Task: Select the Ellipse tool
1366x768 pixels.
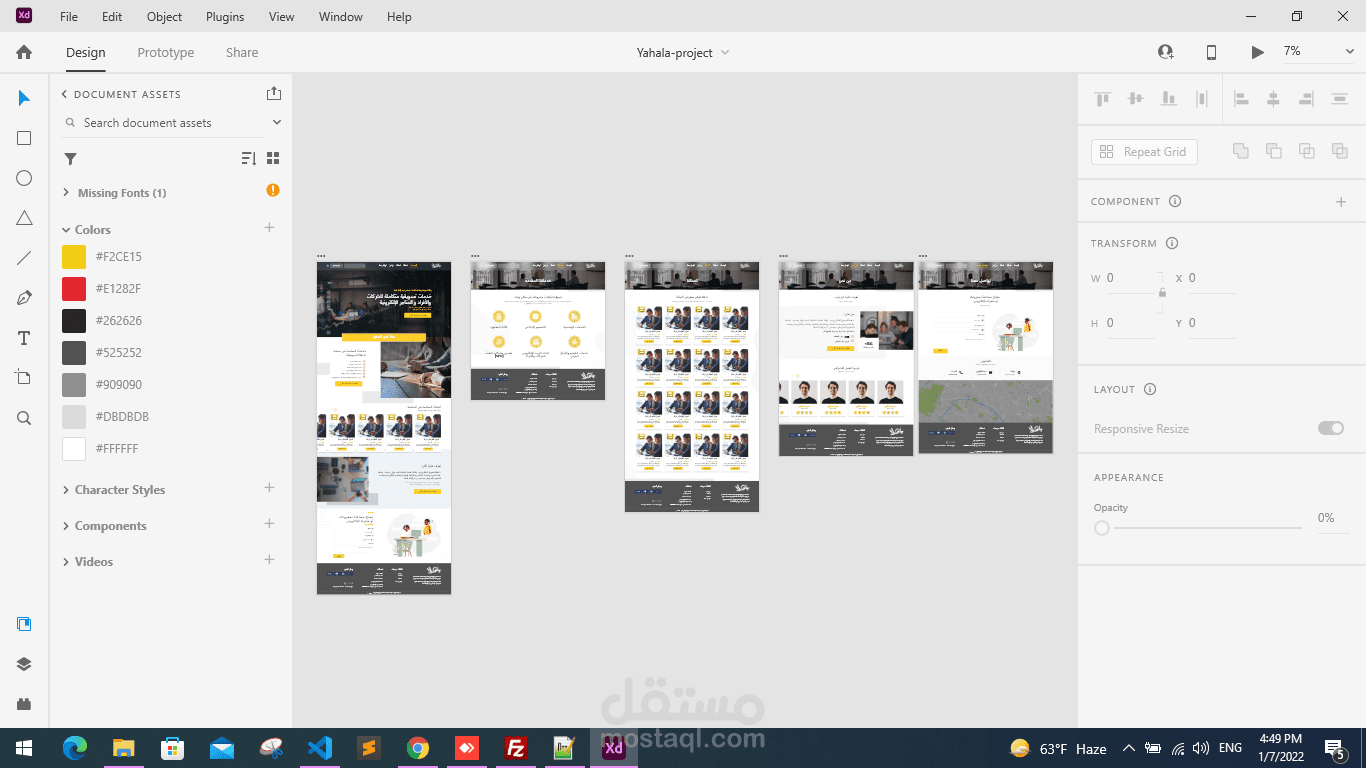Action: [24, 178]
